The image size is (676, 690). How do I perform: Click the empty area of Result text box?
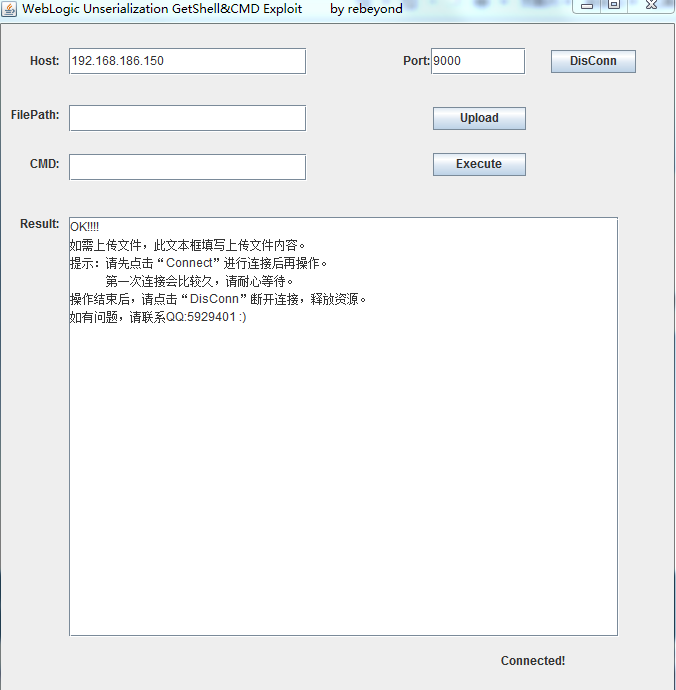343,480
